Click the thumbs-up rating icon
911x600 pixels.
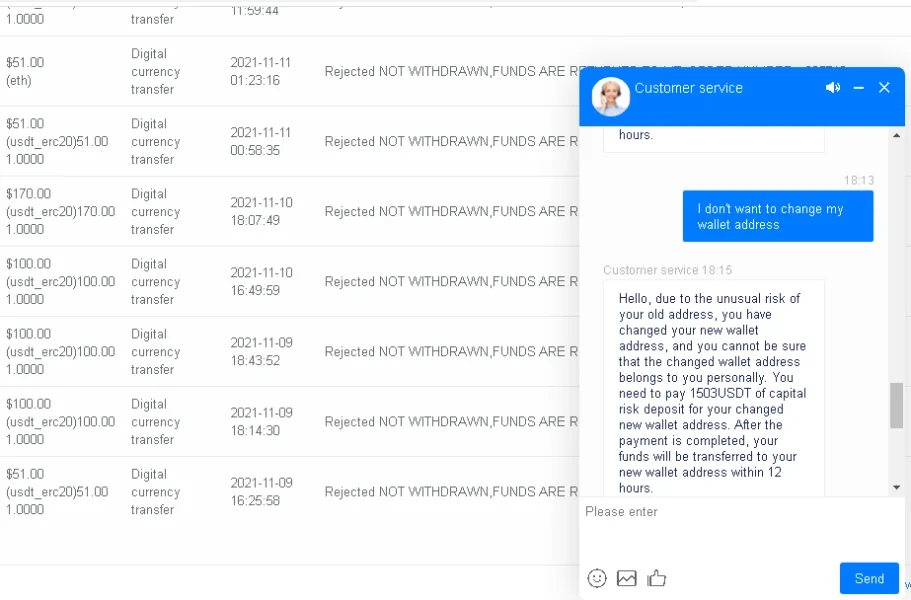click(x=657, y=578)
